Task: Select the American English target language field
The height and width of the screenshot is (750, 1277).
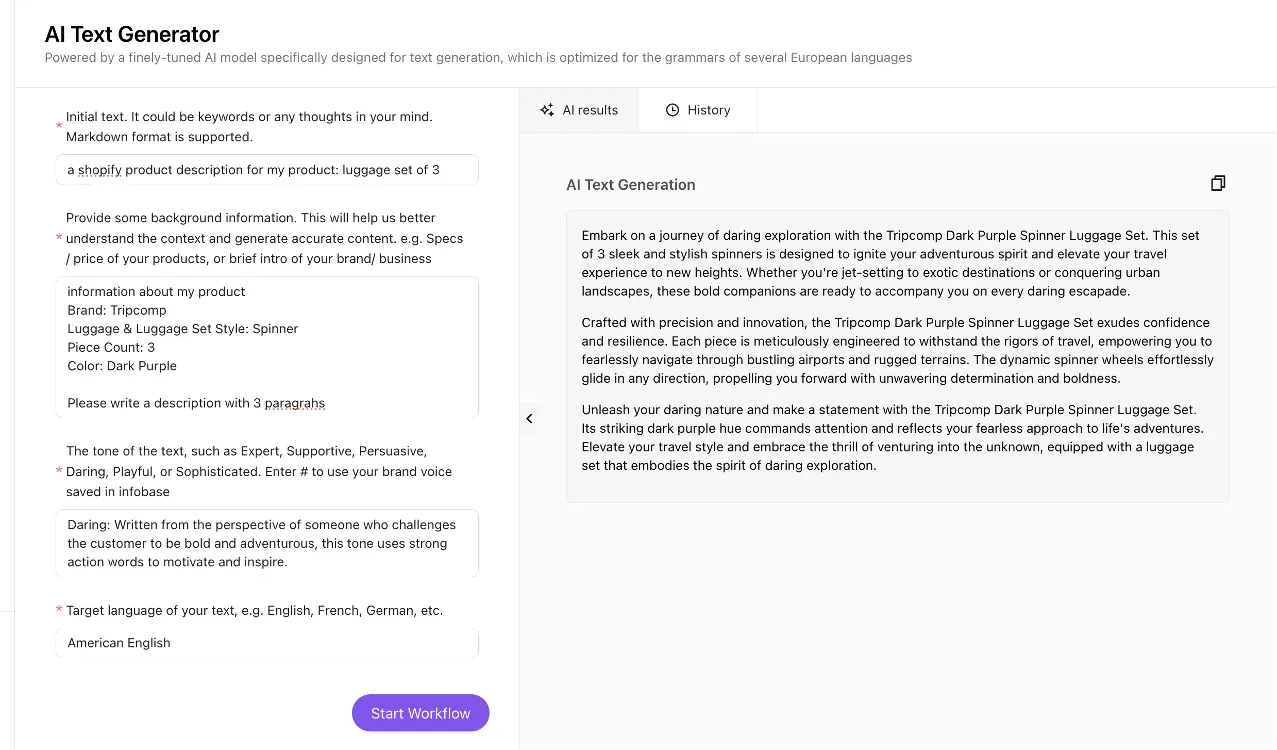Action: pos(267,643)
